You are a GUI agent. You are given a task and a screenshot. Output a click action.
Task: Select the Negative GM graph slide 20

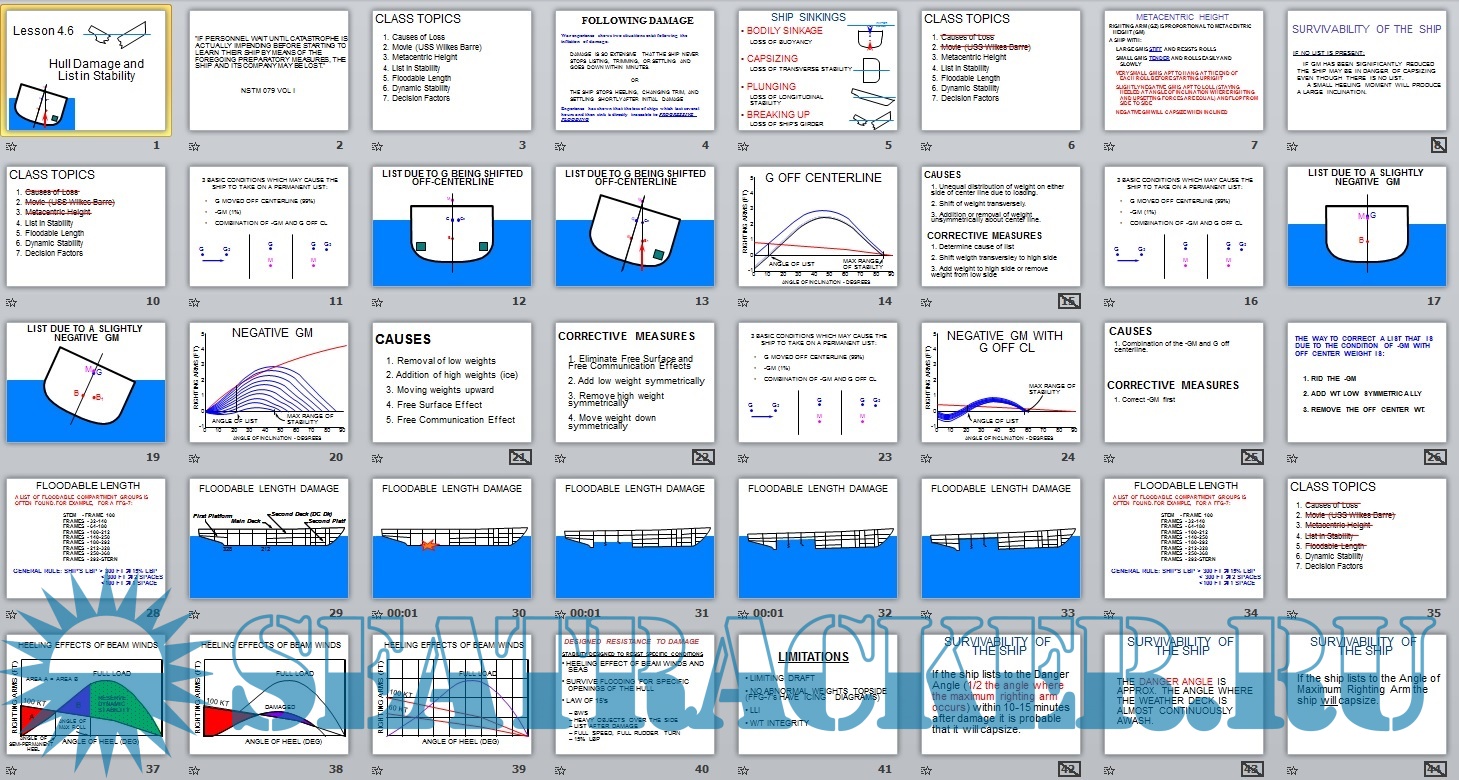[269, 382]
